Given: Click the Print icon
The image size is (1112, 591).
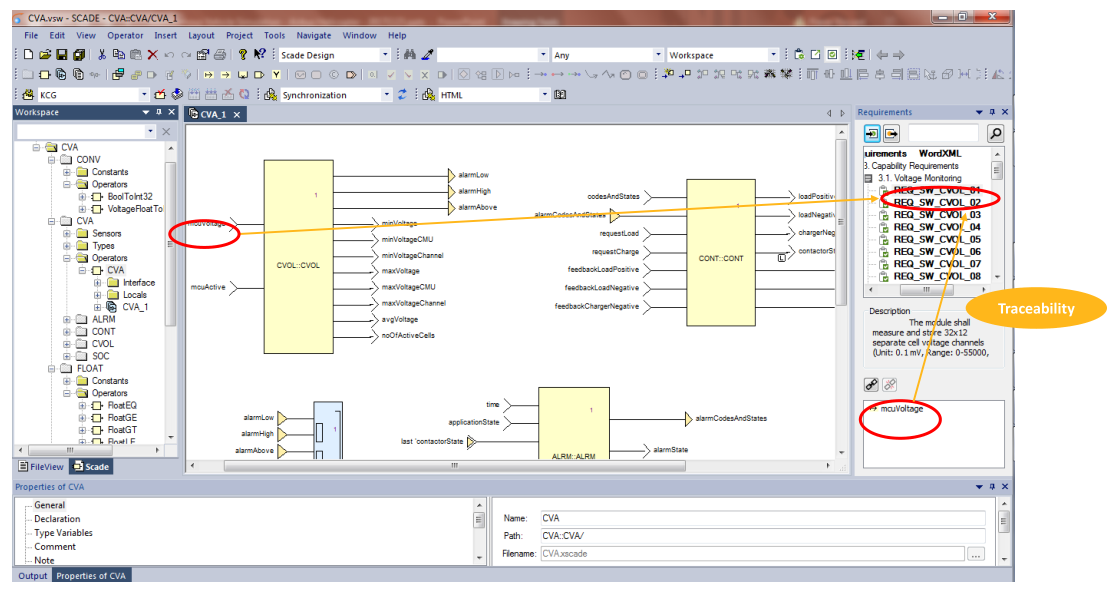Looking at the screenshot, I should tap(220, 55).
